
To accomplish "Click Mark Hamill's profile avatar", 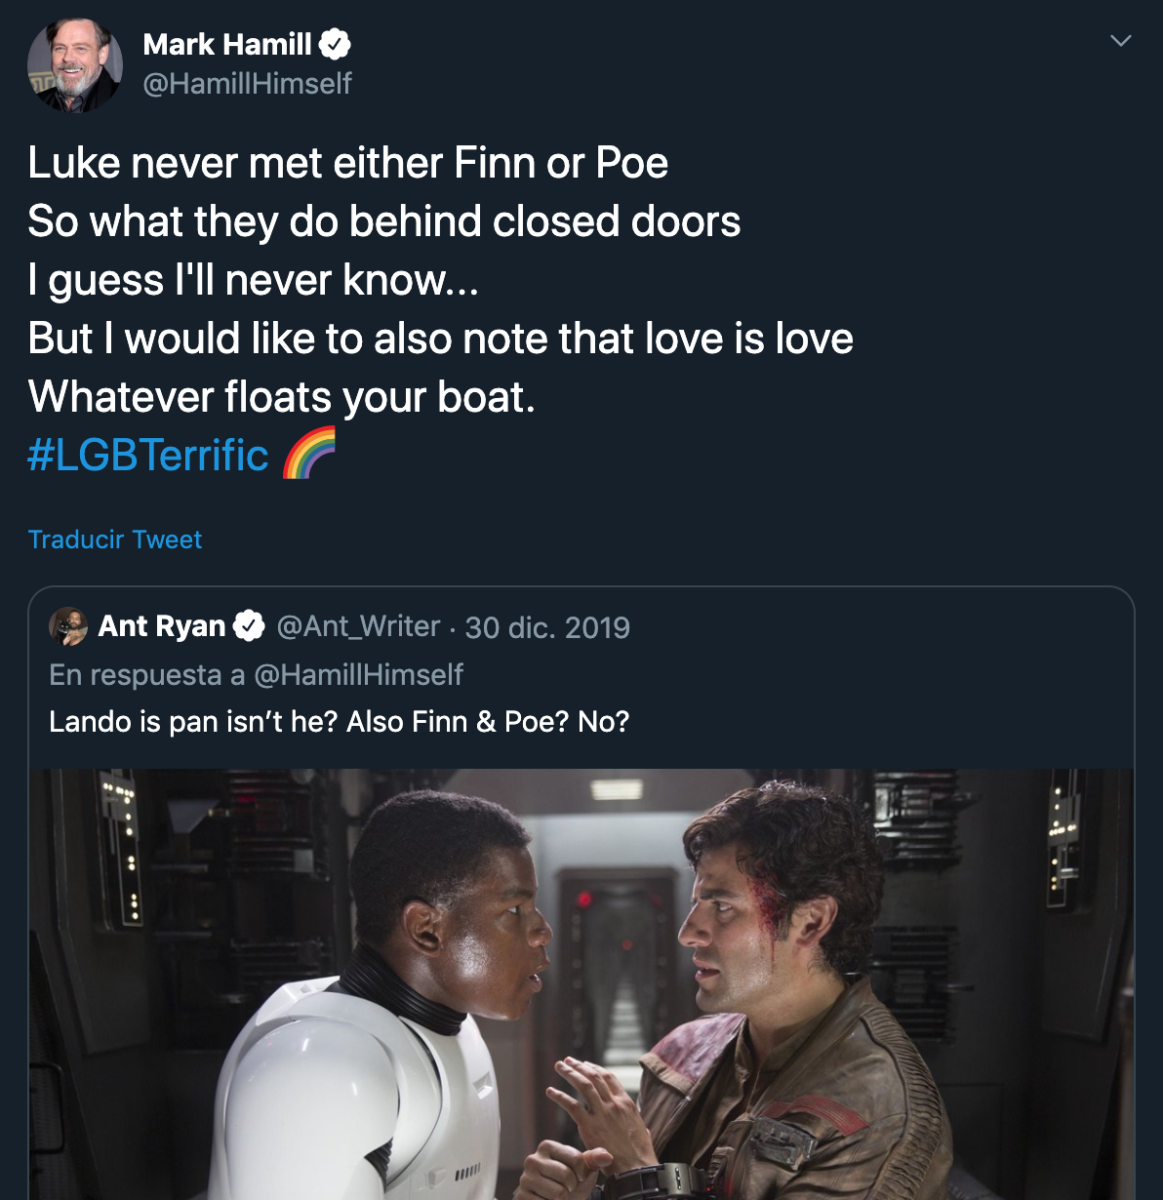I will (74, 64).
